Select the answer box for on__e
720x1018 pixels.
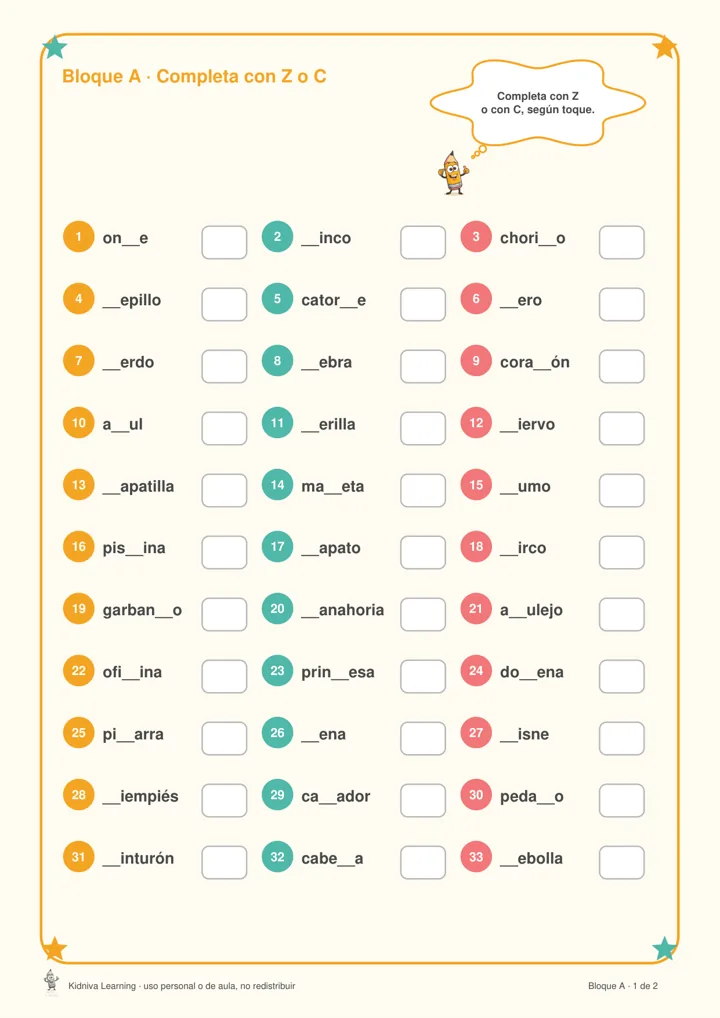[224, 242]
